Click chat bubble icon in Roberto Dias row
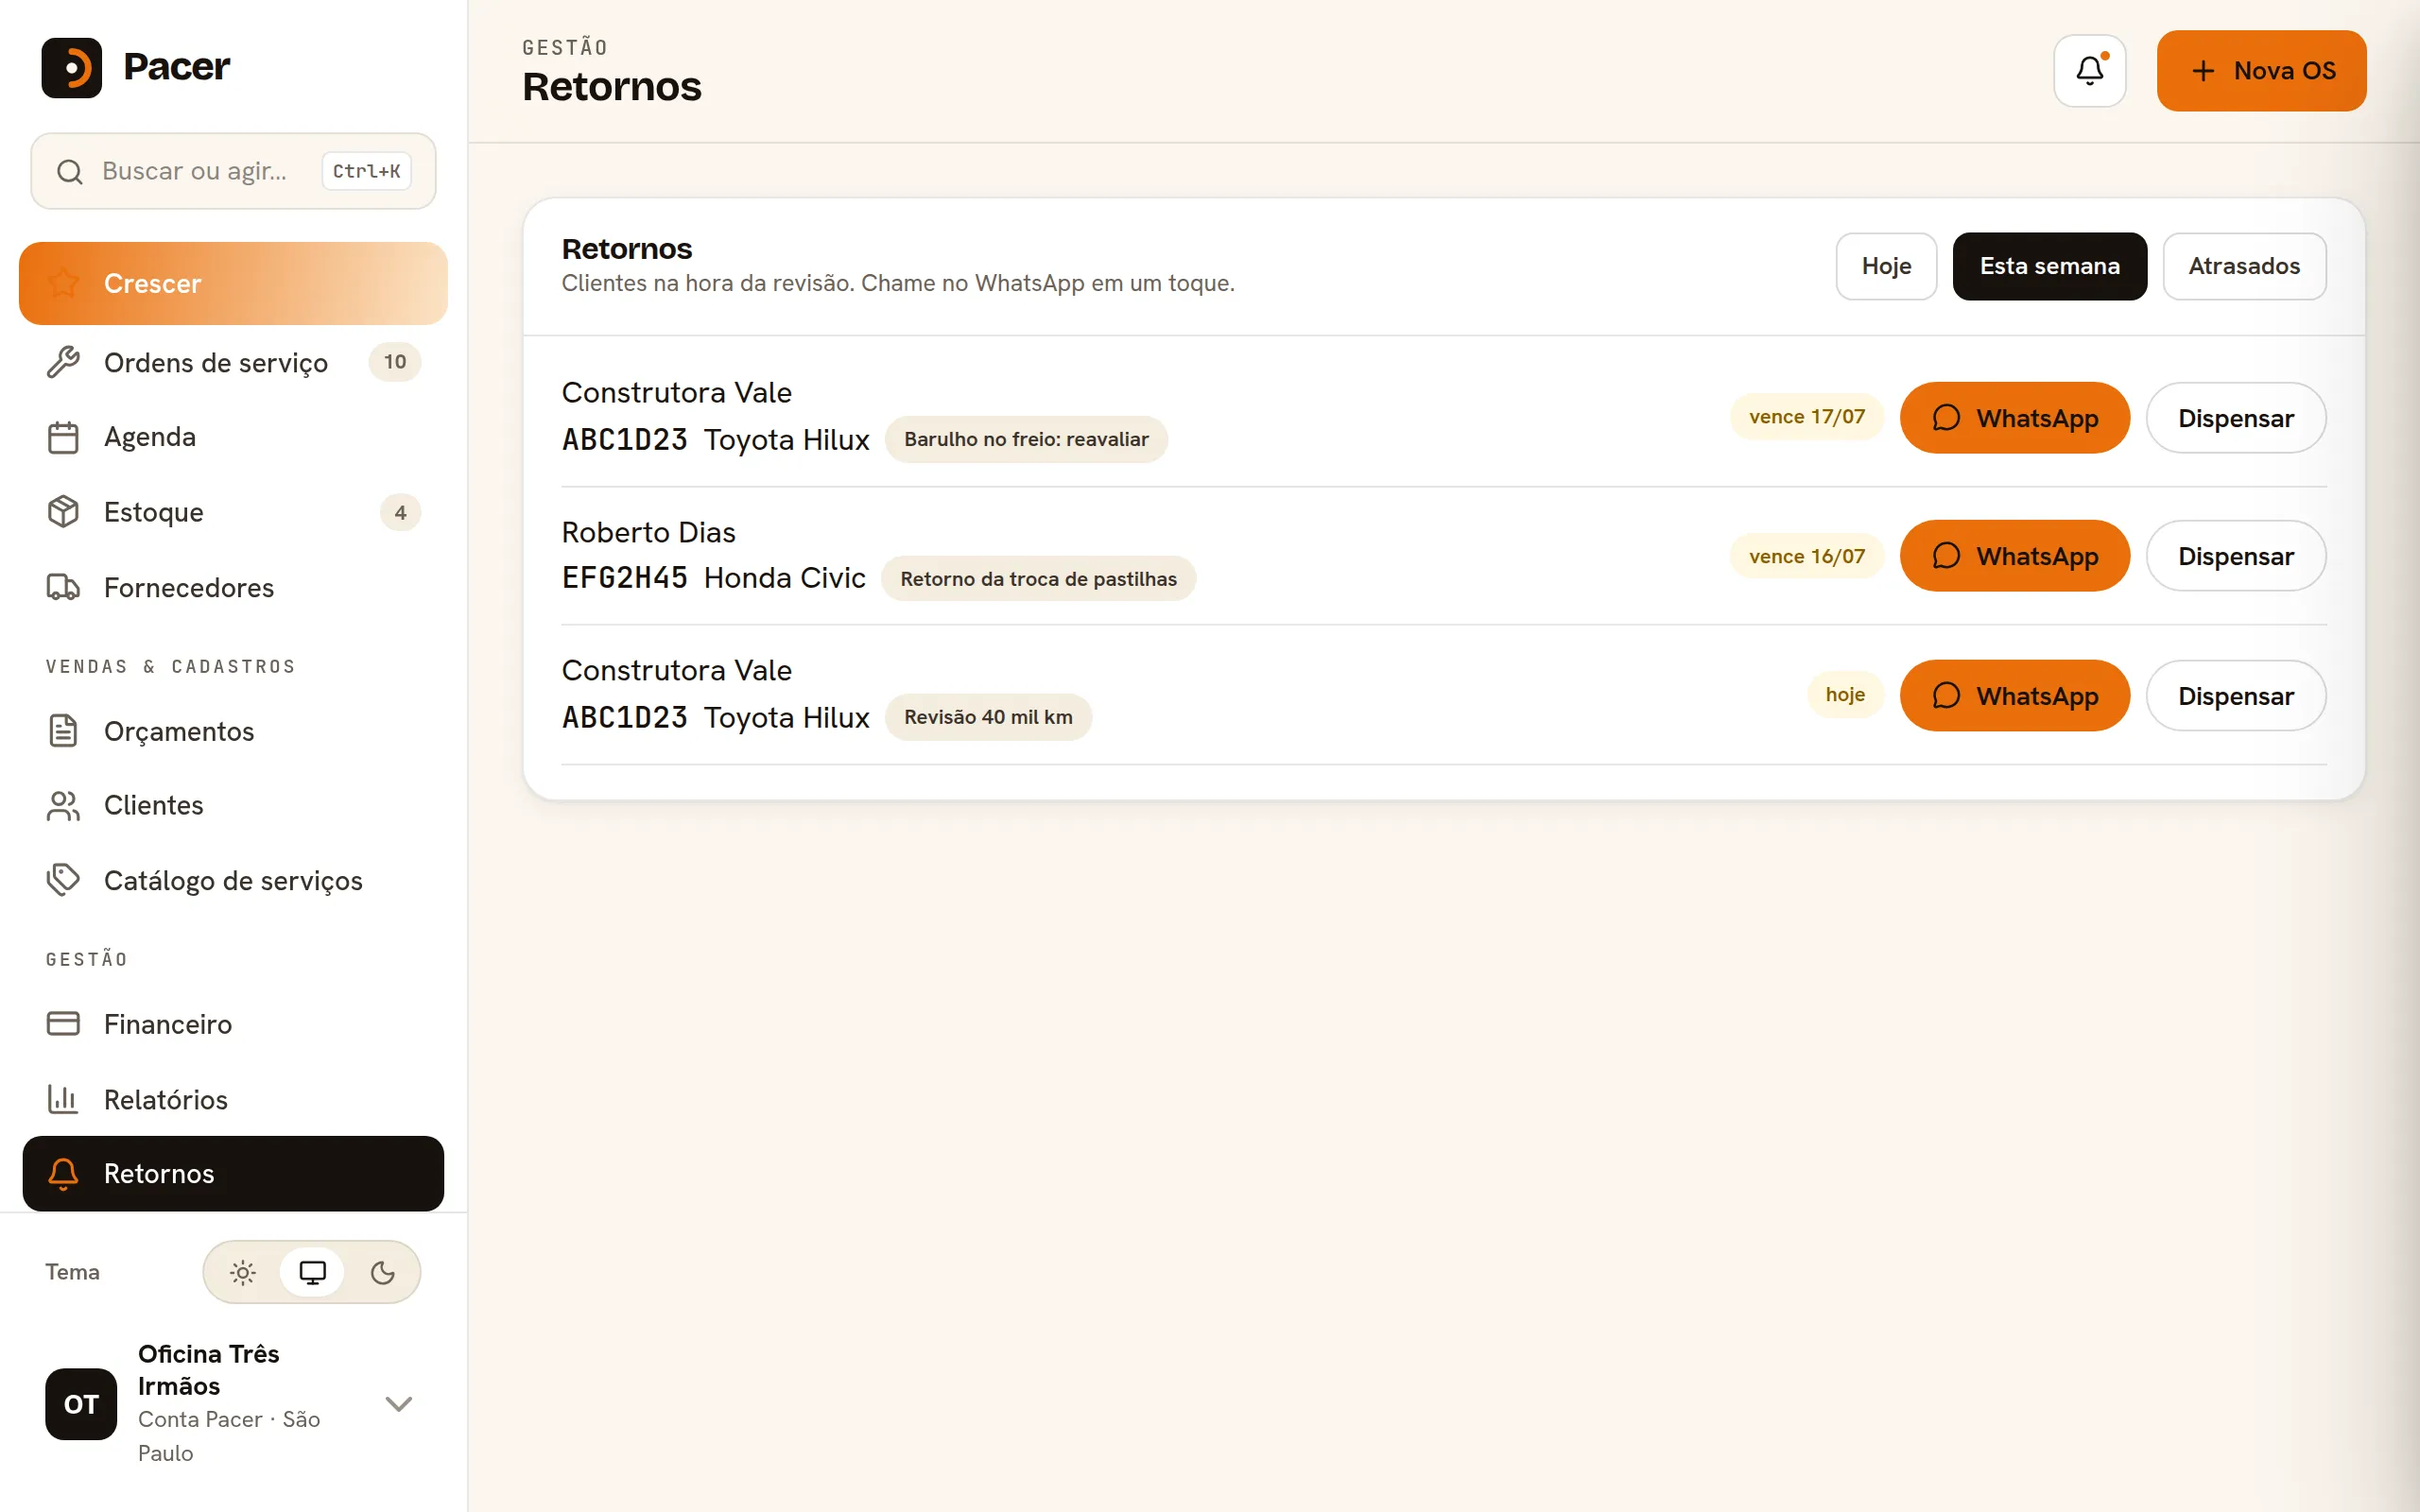The image size is (2420, 1512). pos(1946,556)
